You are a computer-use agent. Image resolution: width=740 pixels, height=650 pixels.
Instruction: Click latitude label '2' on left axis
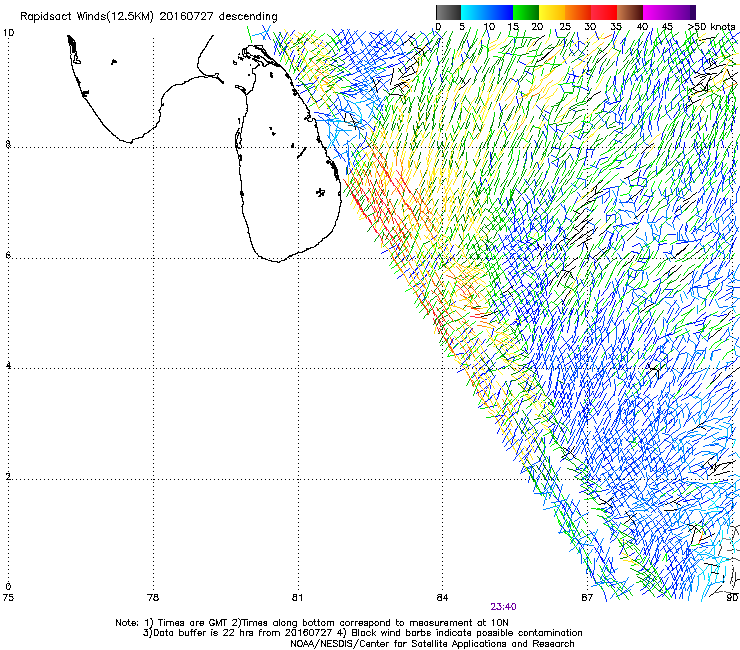[8, 476]
